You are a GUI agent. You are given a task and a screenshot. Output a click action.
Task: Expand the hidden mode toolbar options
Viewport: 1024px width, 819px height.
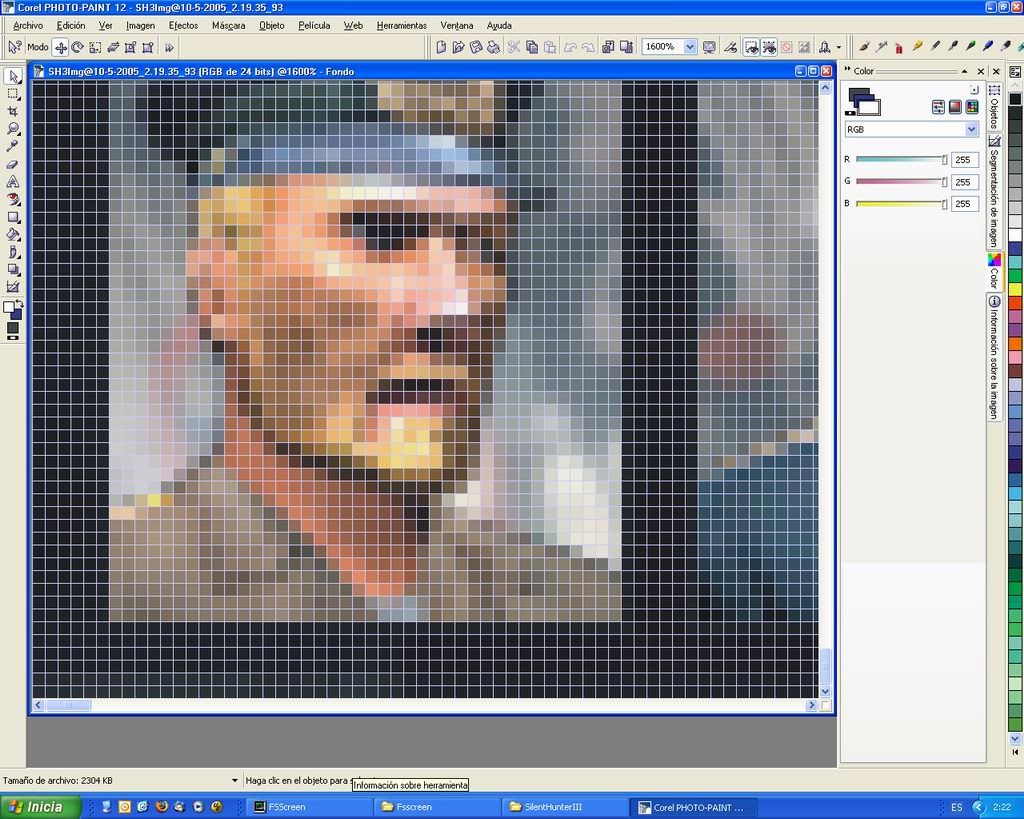click(169, 47)
